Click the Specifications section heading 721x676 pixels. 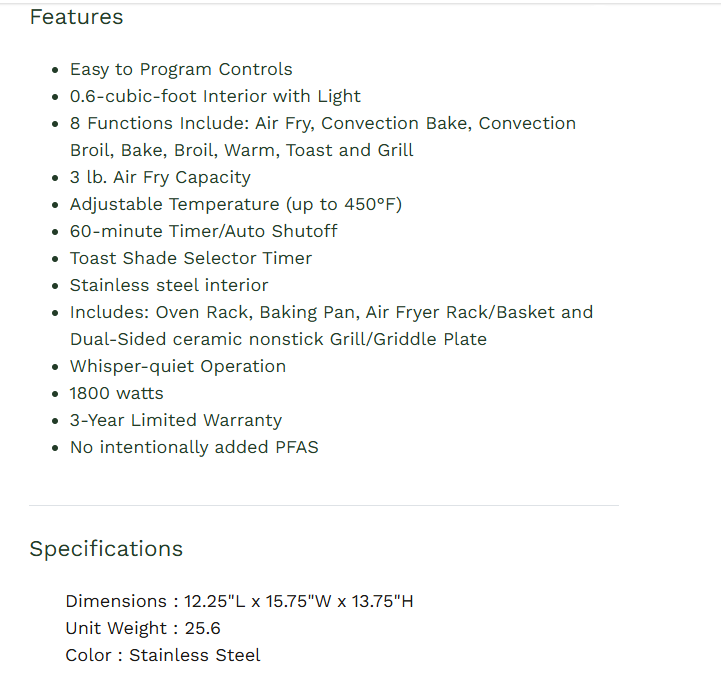click(x=106, y=549)
